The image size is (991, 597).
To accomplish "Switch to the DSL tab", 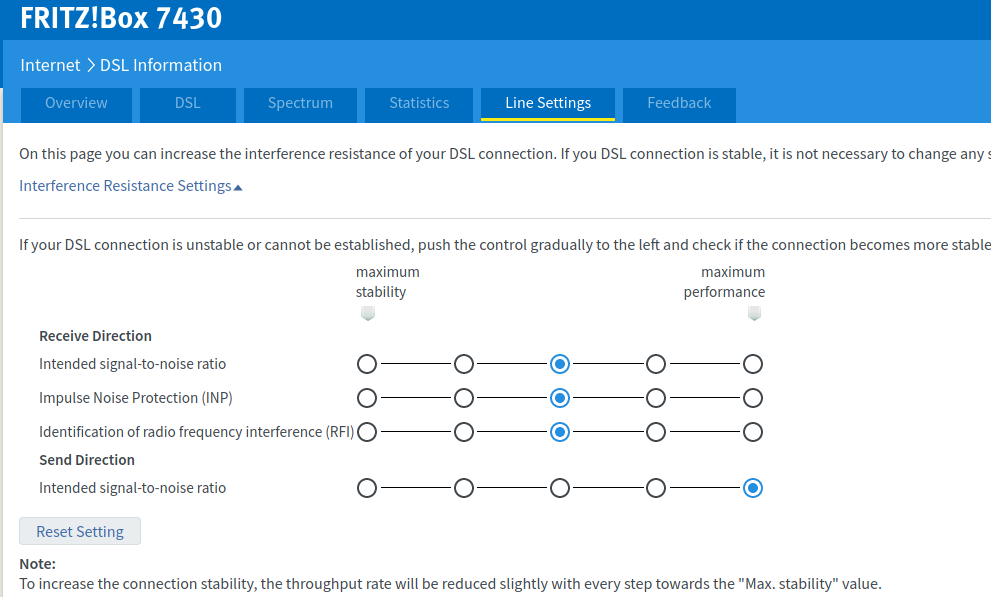I will click(x=187, y=103).
